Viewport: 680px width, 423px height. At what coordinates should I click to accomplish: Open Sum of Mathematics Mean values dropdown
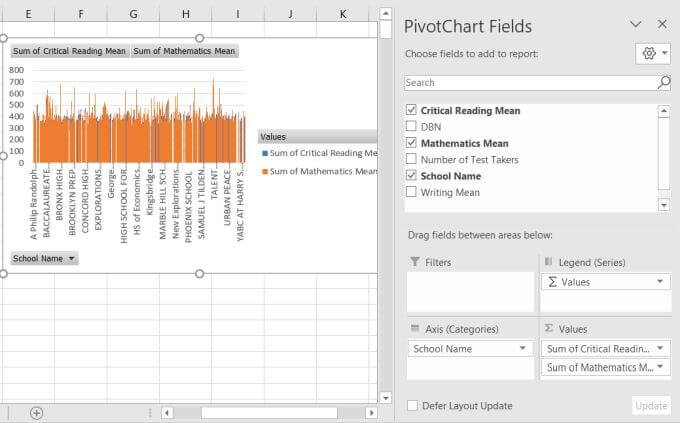coord(659,368)
